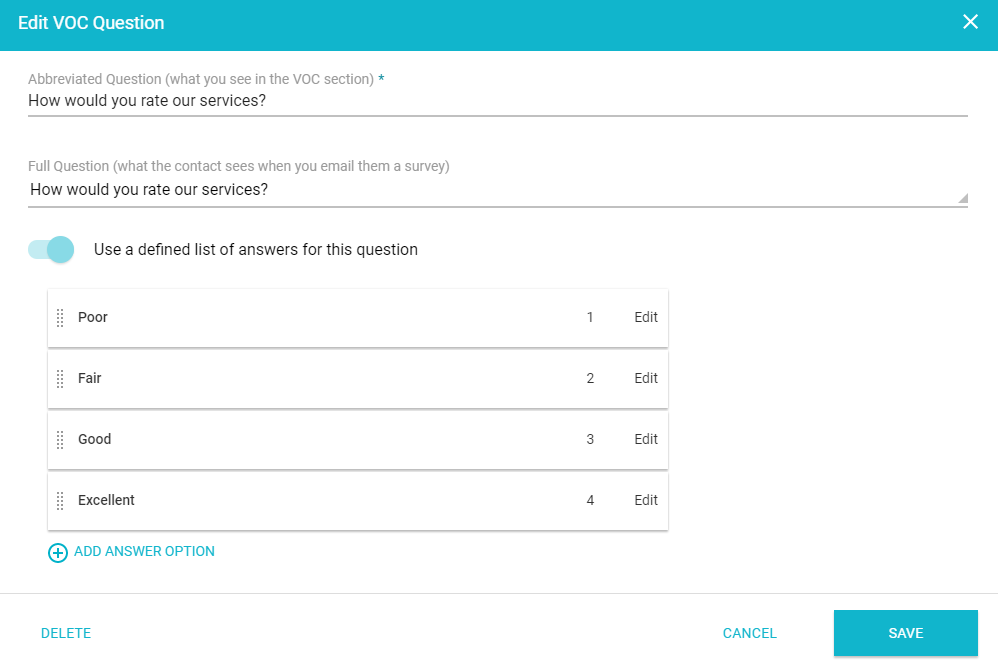Click the drag handle beside Fair
Screen dimensions: 998x670
point(62,378)
